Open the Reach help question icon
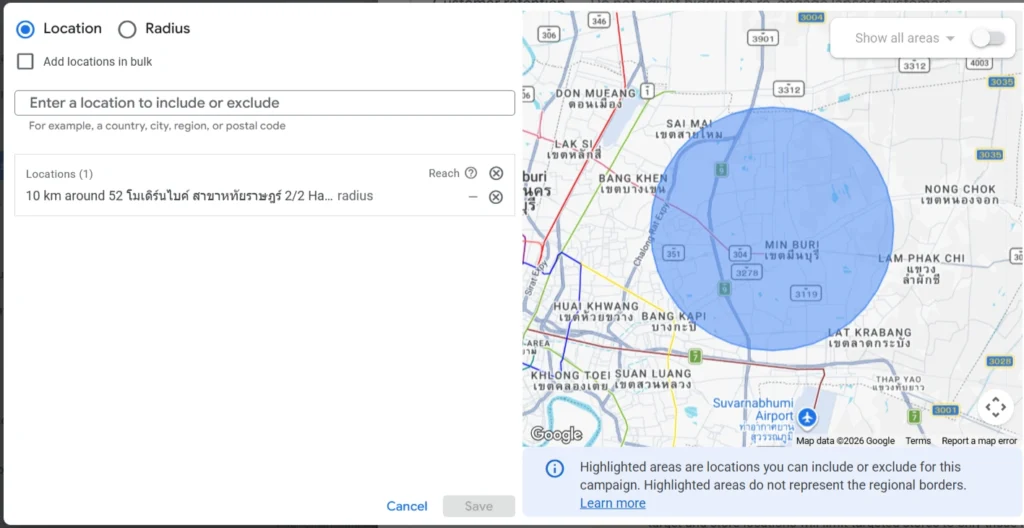Screen dimensions: 1024x528 [471, 173]
